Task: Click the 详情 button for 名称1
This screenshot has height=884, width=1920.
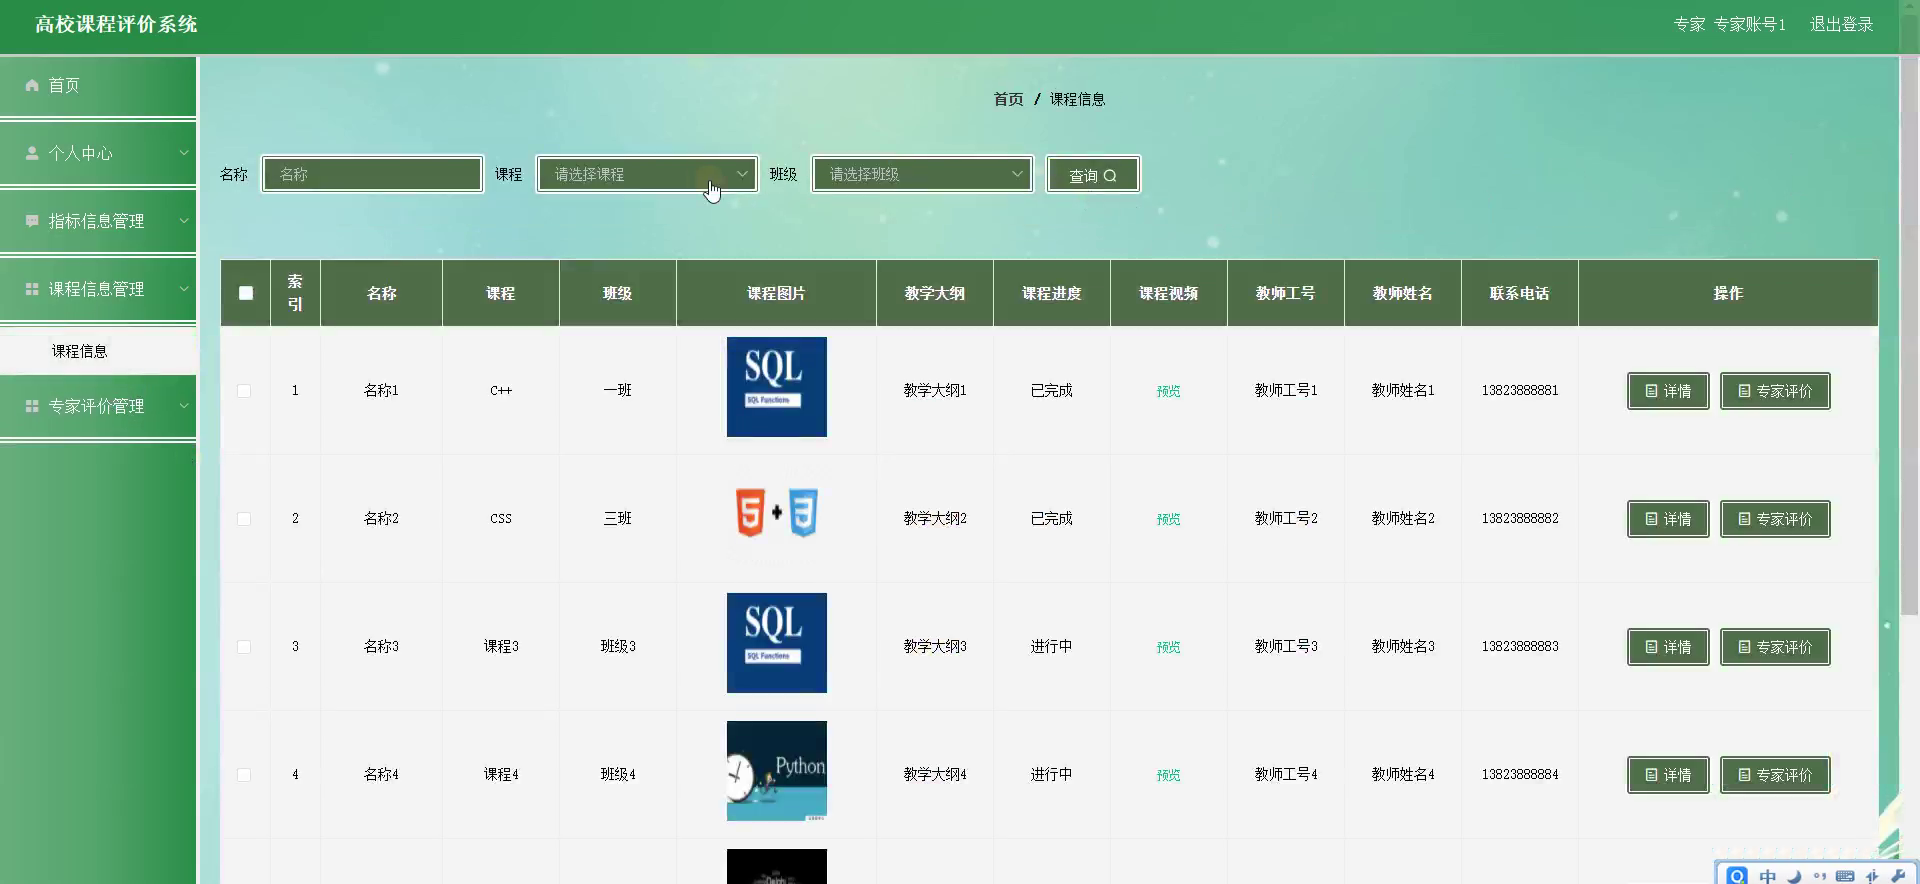Action: tap(1668, 391)
